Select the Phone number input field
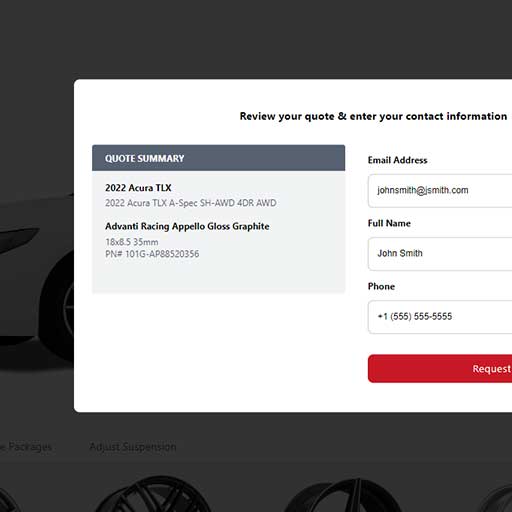The width and height of the screenshot is (512, 512). [440, 317]
